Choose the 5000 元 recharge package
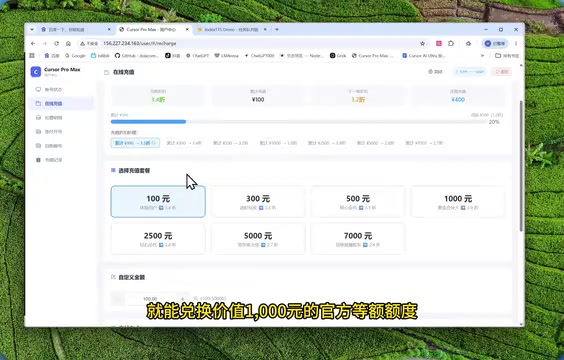 (x=258, y=239)
